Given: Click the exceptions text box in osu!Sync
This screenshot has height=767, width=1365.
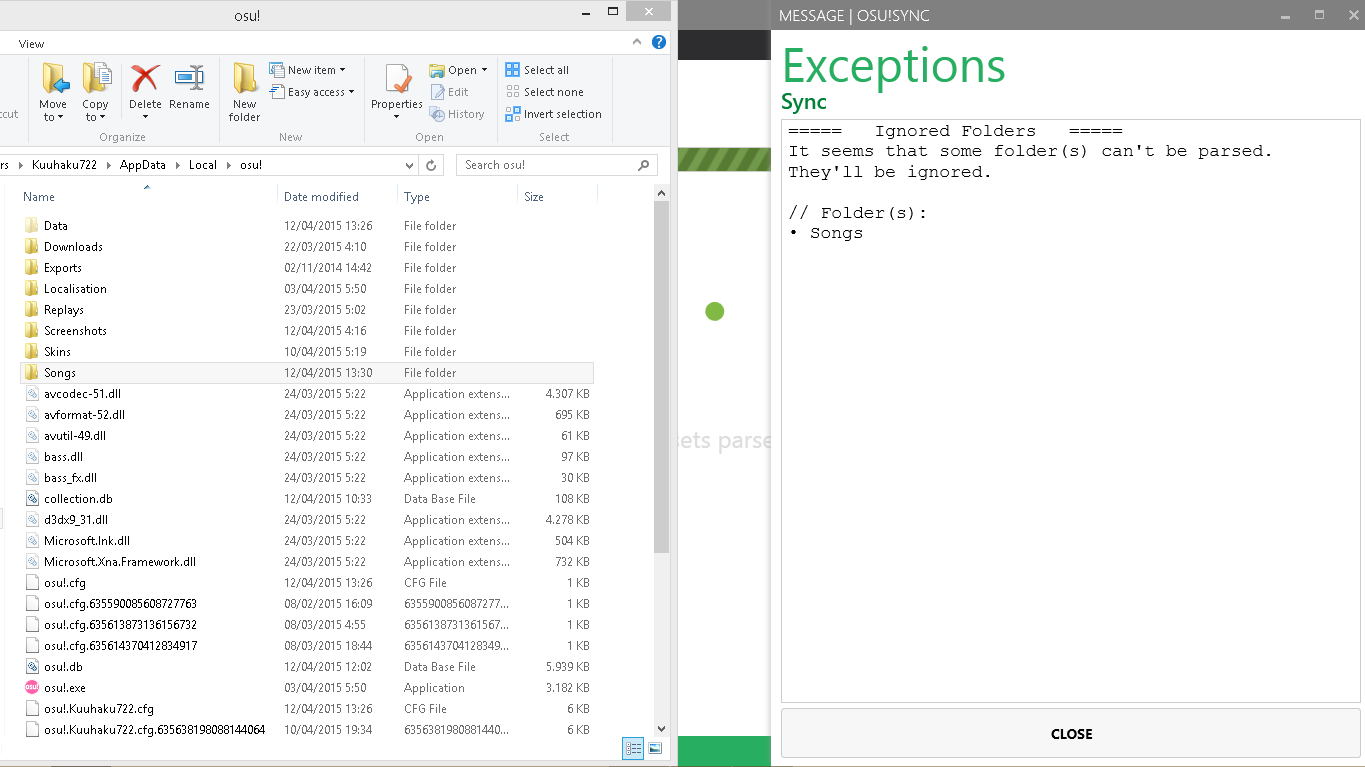Looking at the screenshot, I should click(1071, 411).
